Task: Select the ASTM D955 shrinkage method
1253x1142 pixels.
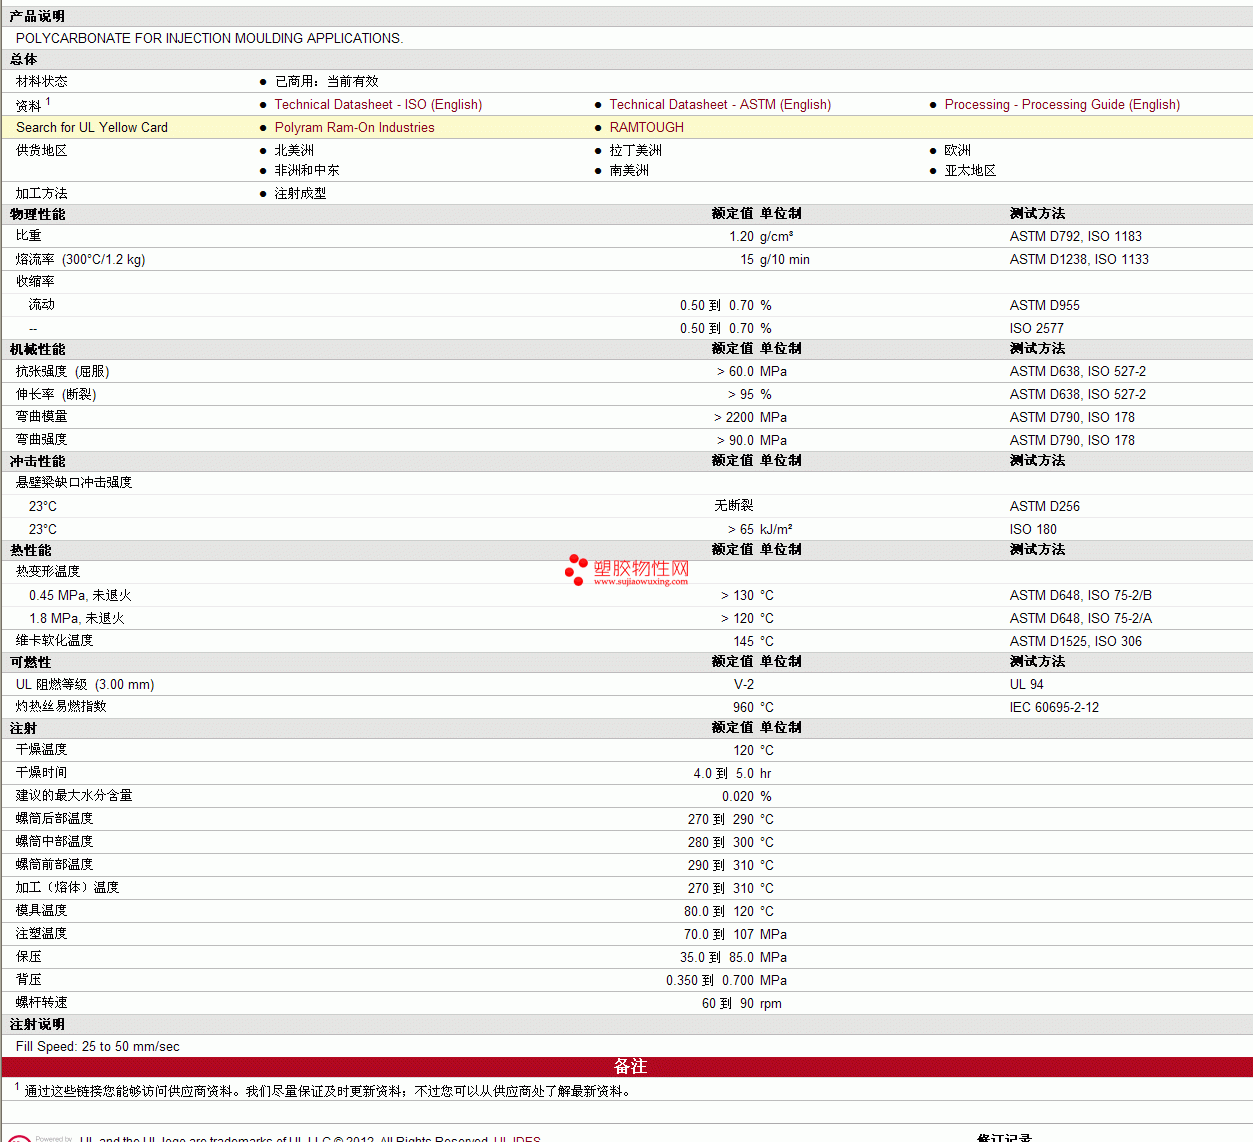Action: tap(1045, 305)
